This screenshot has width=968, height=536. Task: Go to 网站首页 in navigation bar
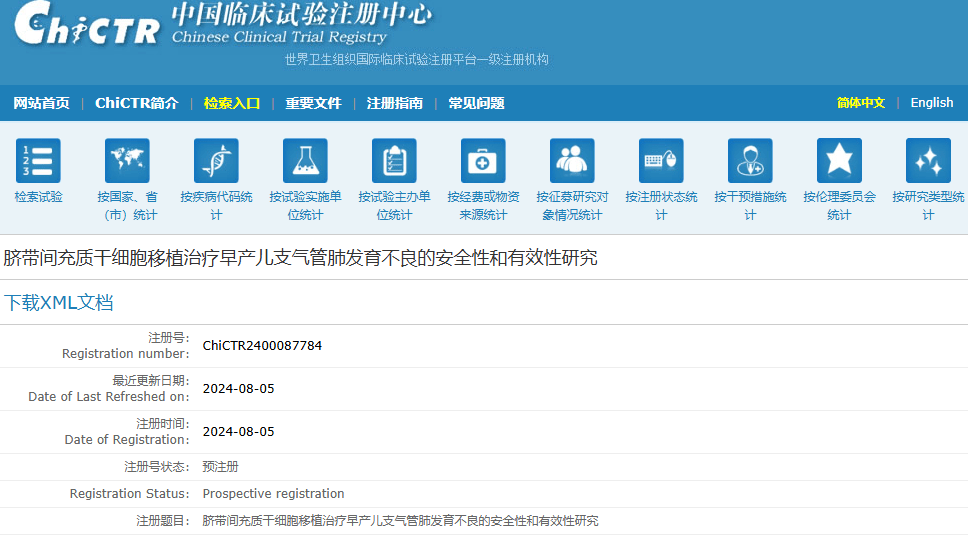[x=41, y=103]
